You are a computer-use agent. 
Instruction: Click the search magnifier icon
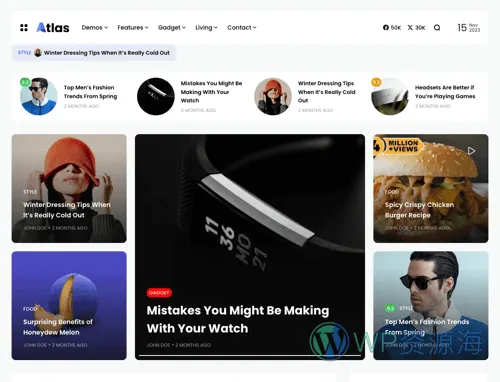click(437, 28)
